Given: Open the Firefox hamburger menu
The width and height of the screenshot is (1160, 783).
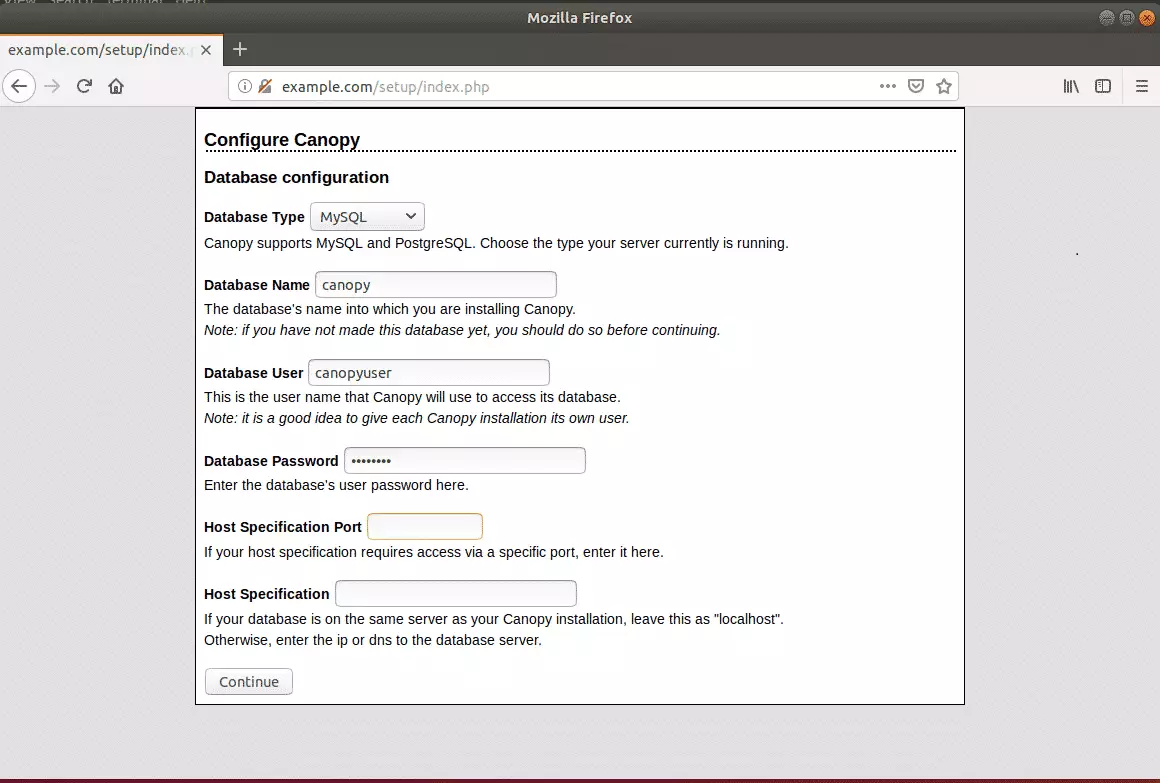Looking at the screenshot, I should (x=1142, y=87).
